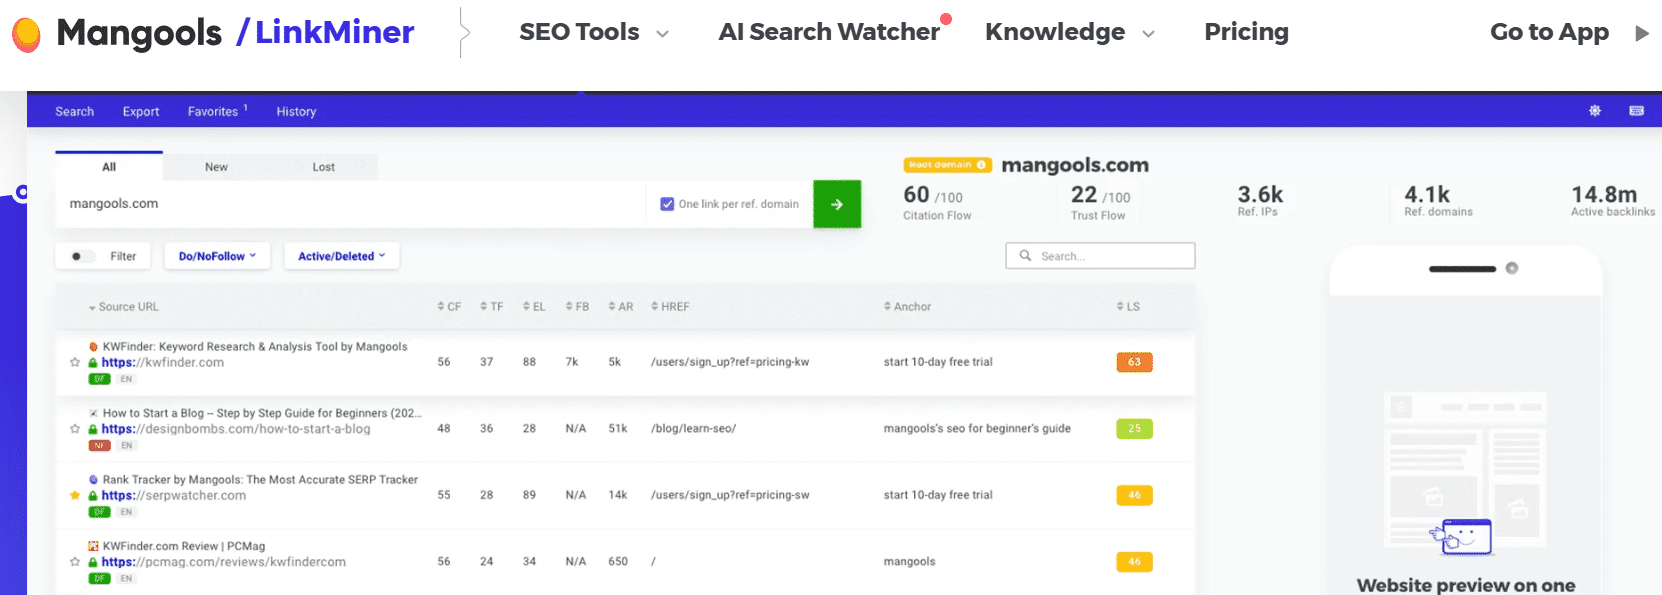Click the red NF badge under designbombs.com

pyautogui.click(x=99, y=446)
